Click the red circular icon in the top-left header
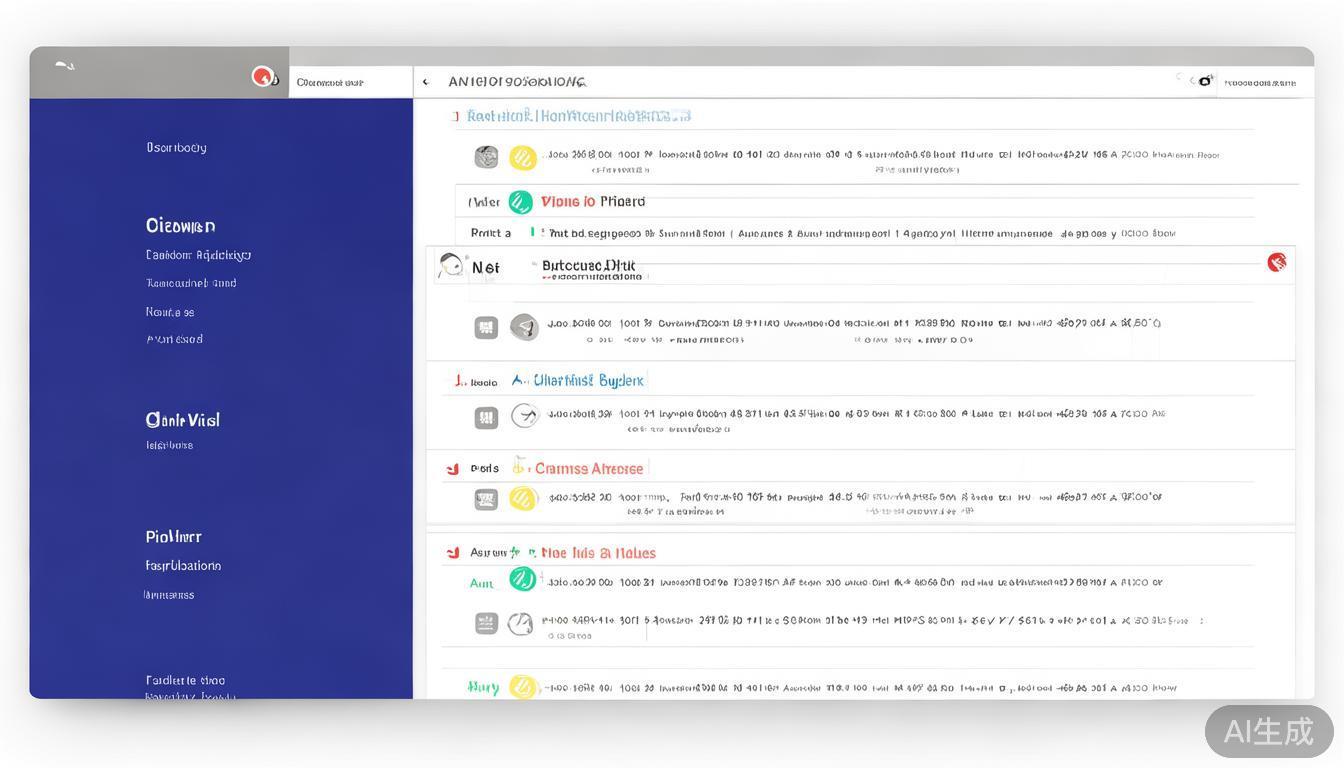The width and height of the screenshot is (1344, 768). (x=263, y=76)
